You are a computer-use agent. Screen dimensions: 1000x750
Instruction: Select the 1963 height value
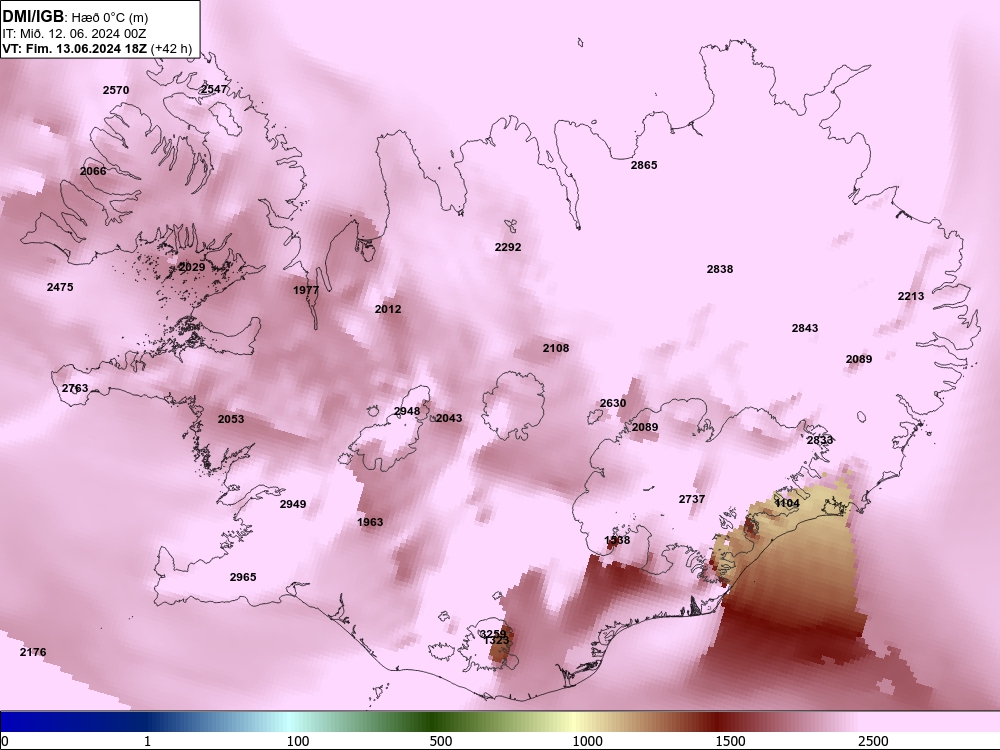coord(370,522)
